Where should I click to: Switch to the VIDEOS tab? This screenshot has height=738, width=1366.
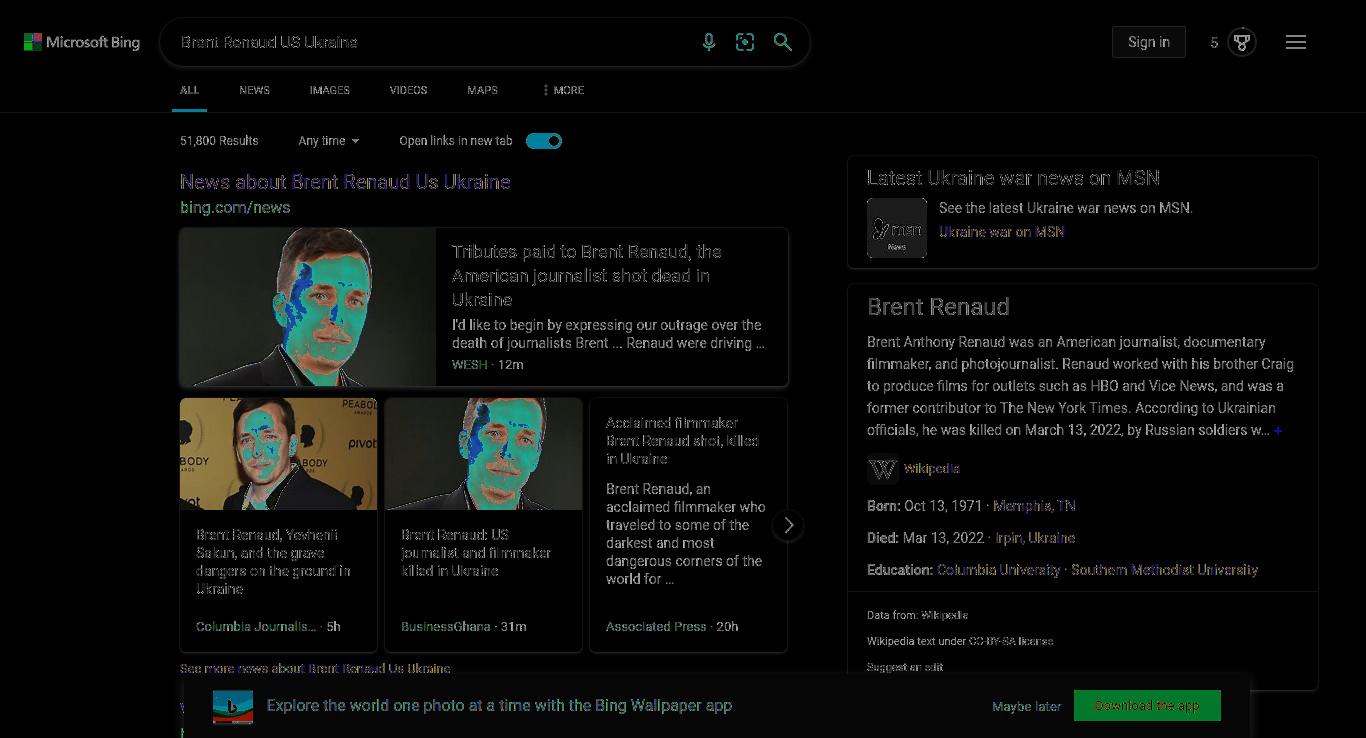tap(408, 90)
